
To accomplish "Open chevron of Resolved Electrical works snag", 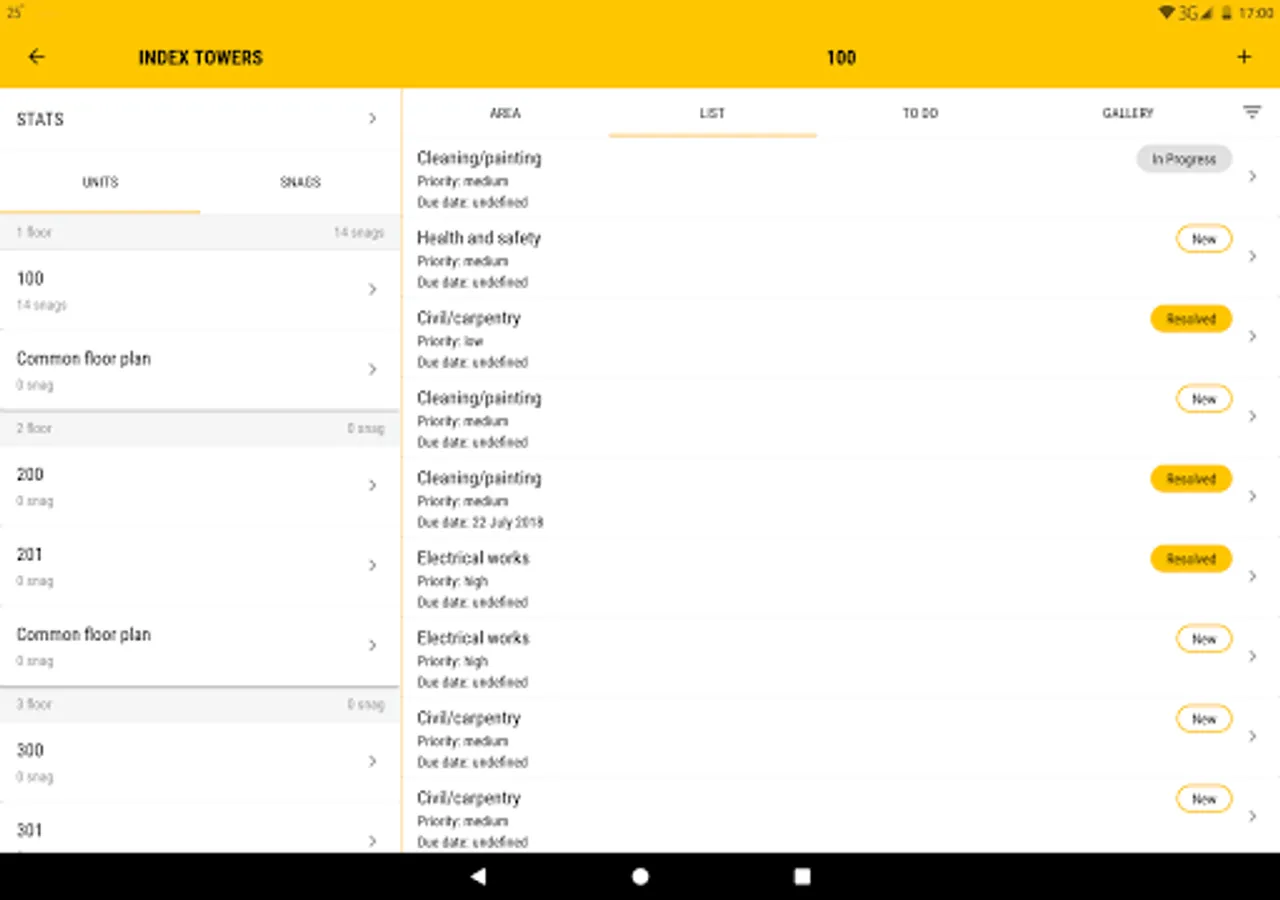I will [x=1253, y=577].
